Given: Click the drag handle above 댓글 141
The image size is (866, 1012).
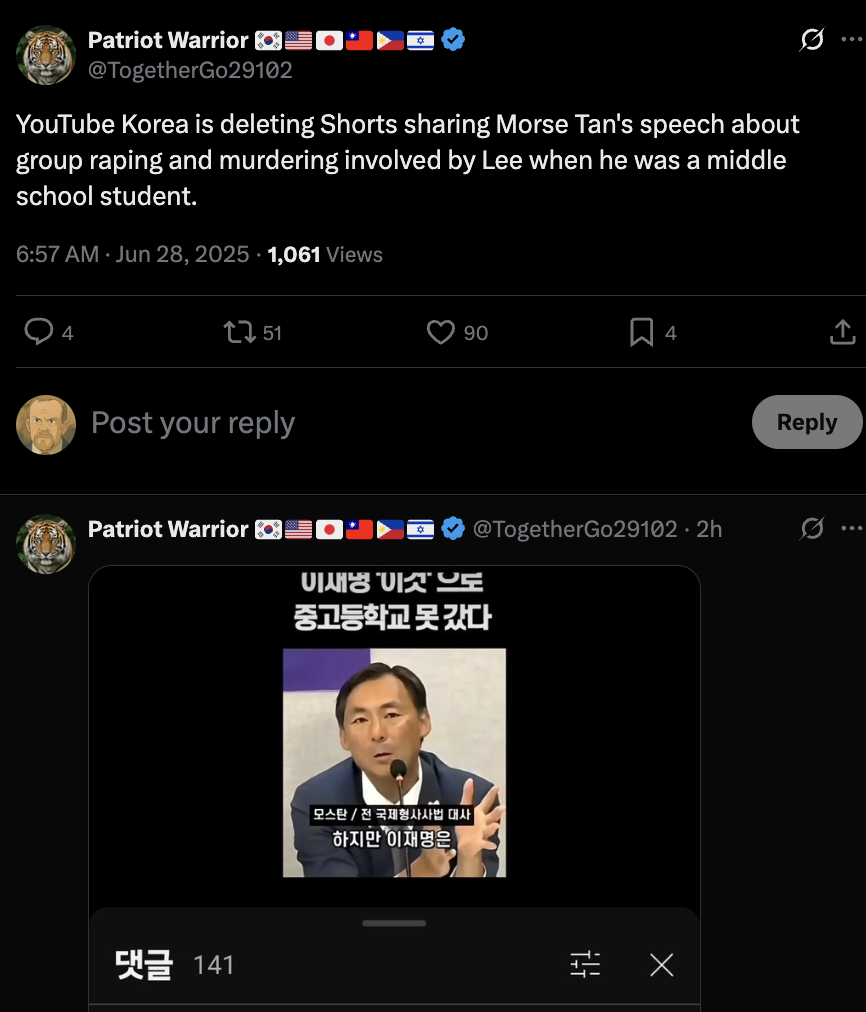Looking at the screenshot, I should [x=394, y=923].
